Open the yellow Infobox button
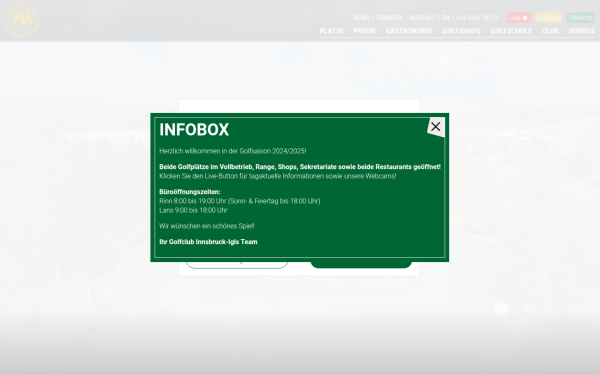The width and height of the screenshot is (600, 375). pos(548,18)
